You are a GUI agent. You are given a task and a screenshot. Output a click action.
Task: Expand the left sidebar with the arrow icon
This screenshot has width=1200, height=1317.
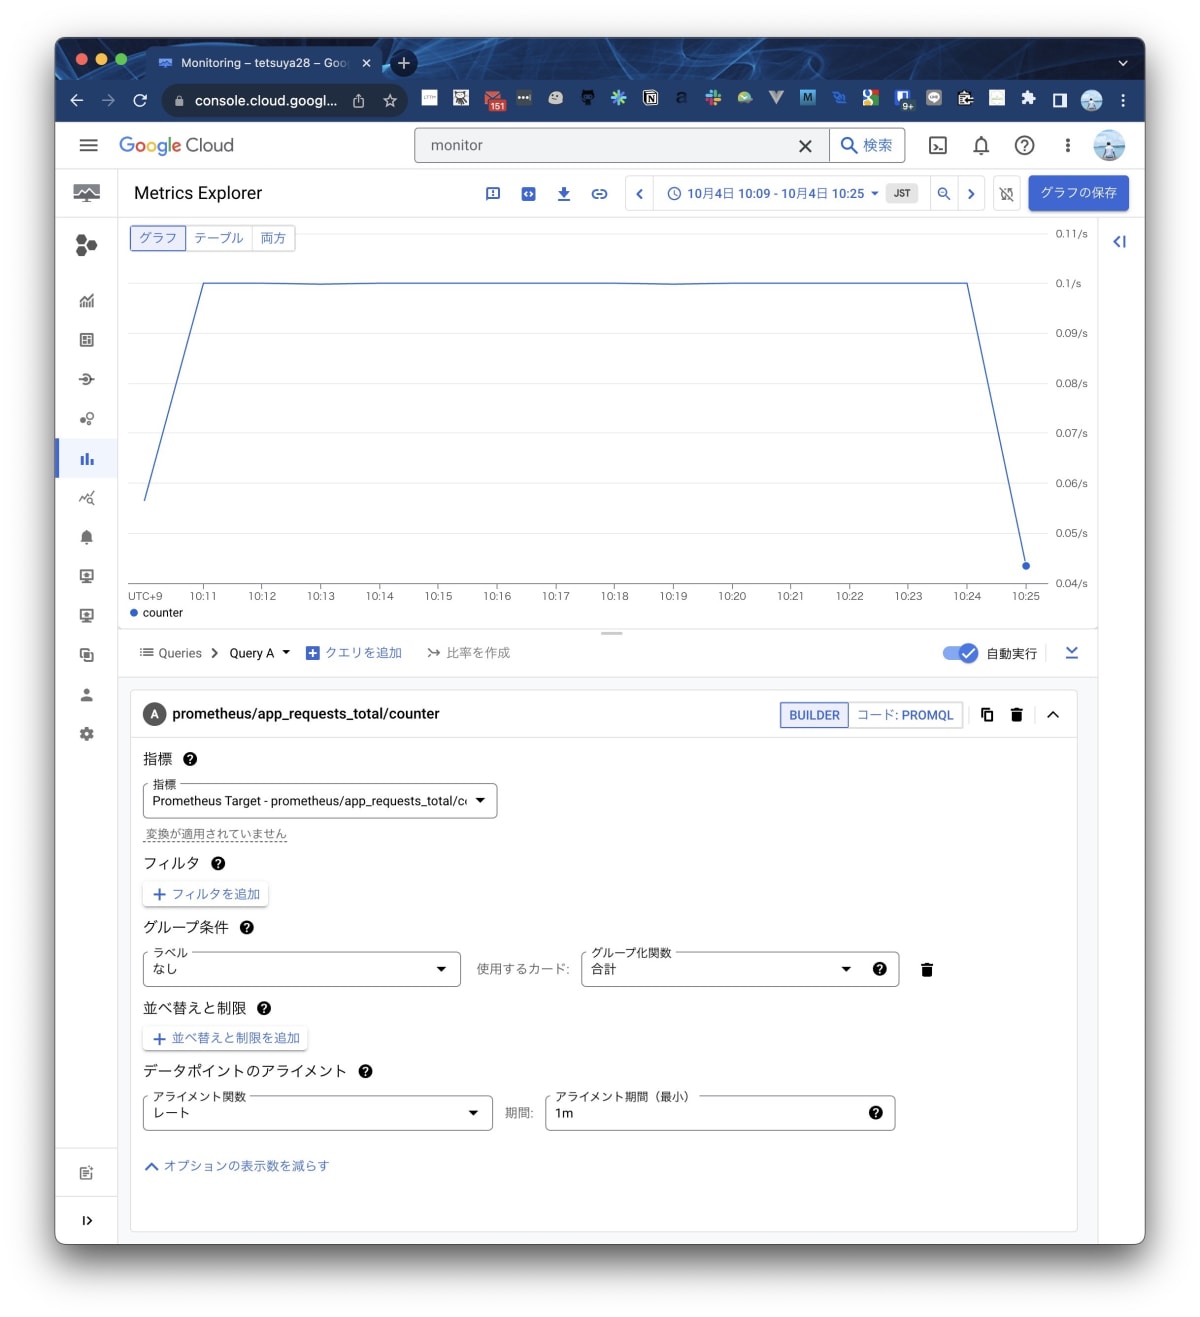[87, 1220]
